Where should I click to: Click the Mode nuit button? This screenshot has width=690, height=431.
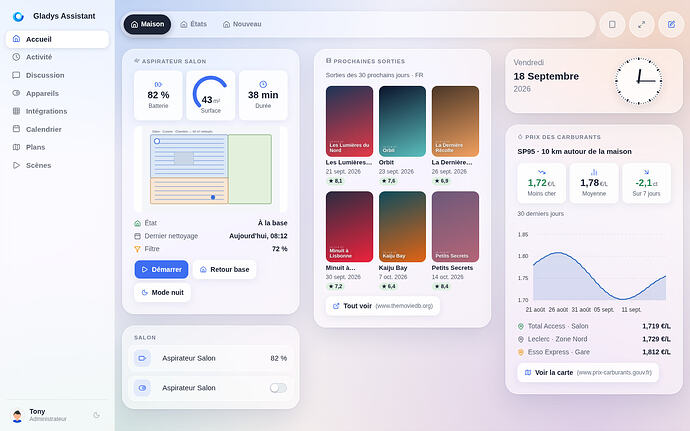(162, 292)
